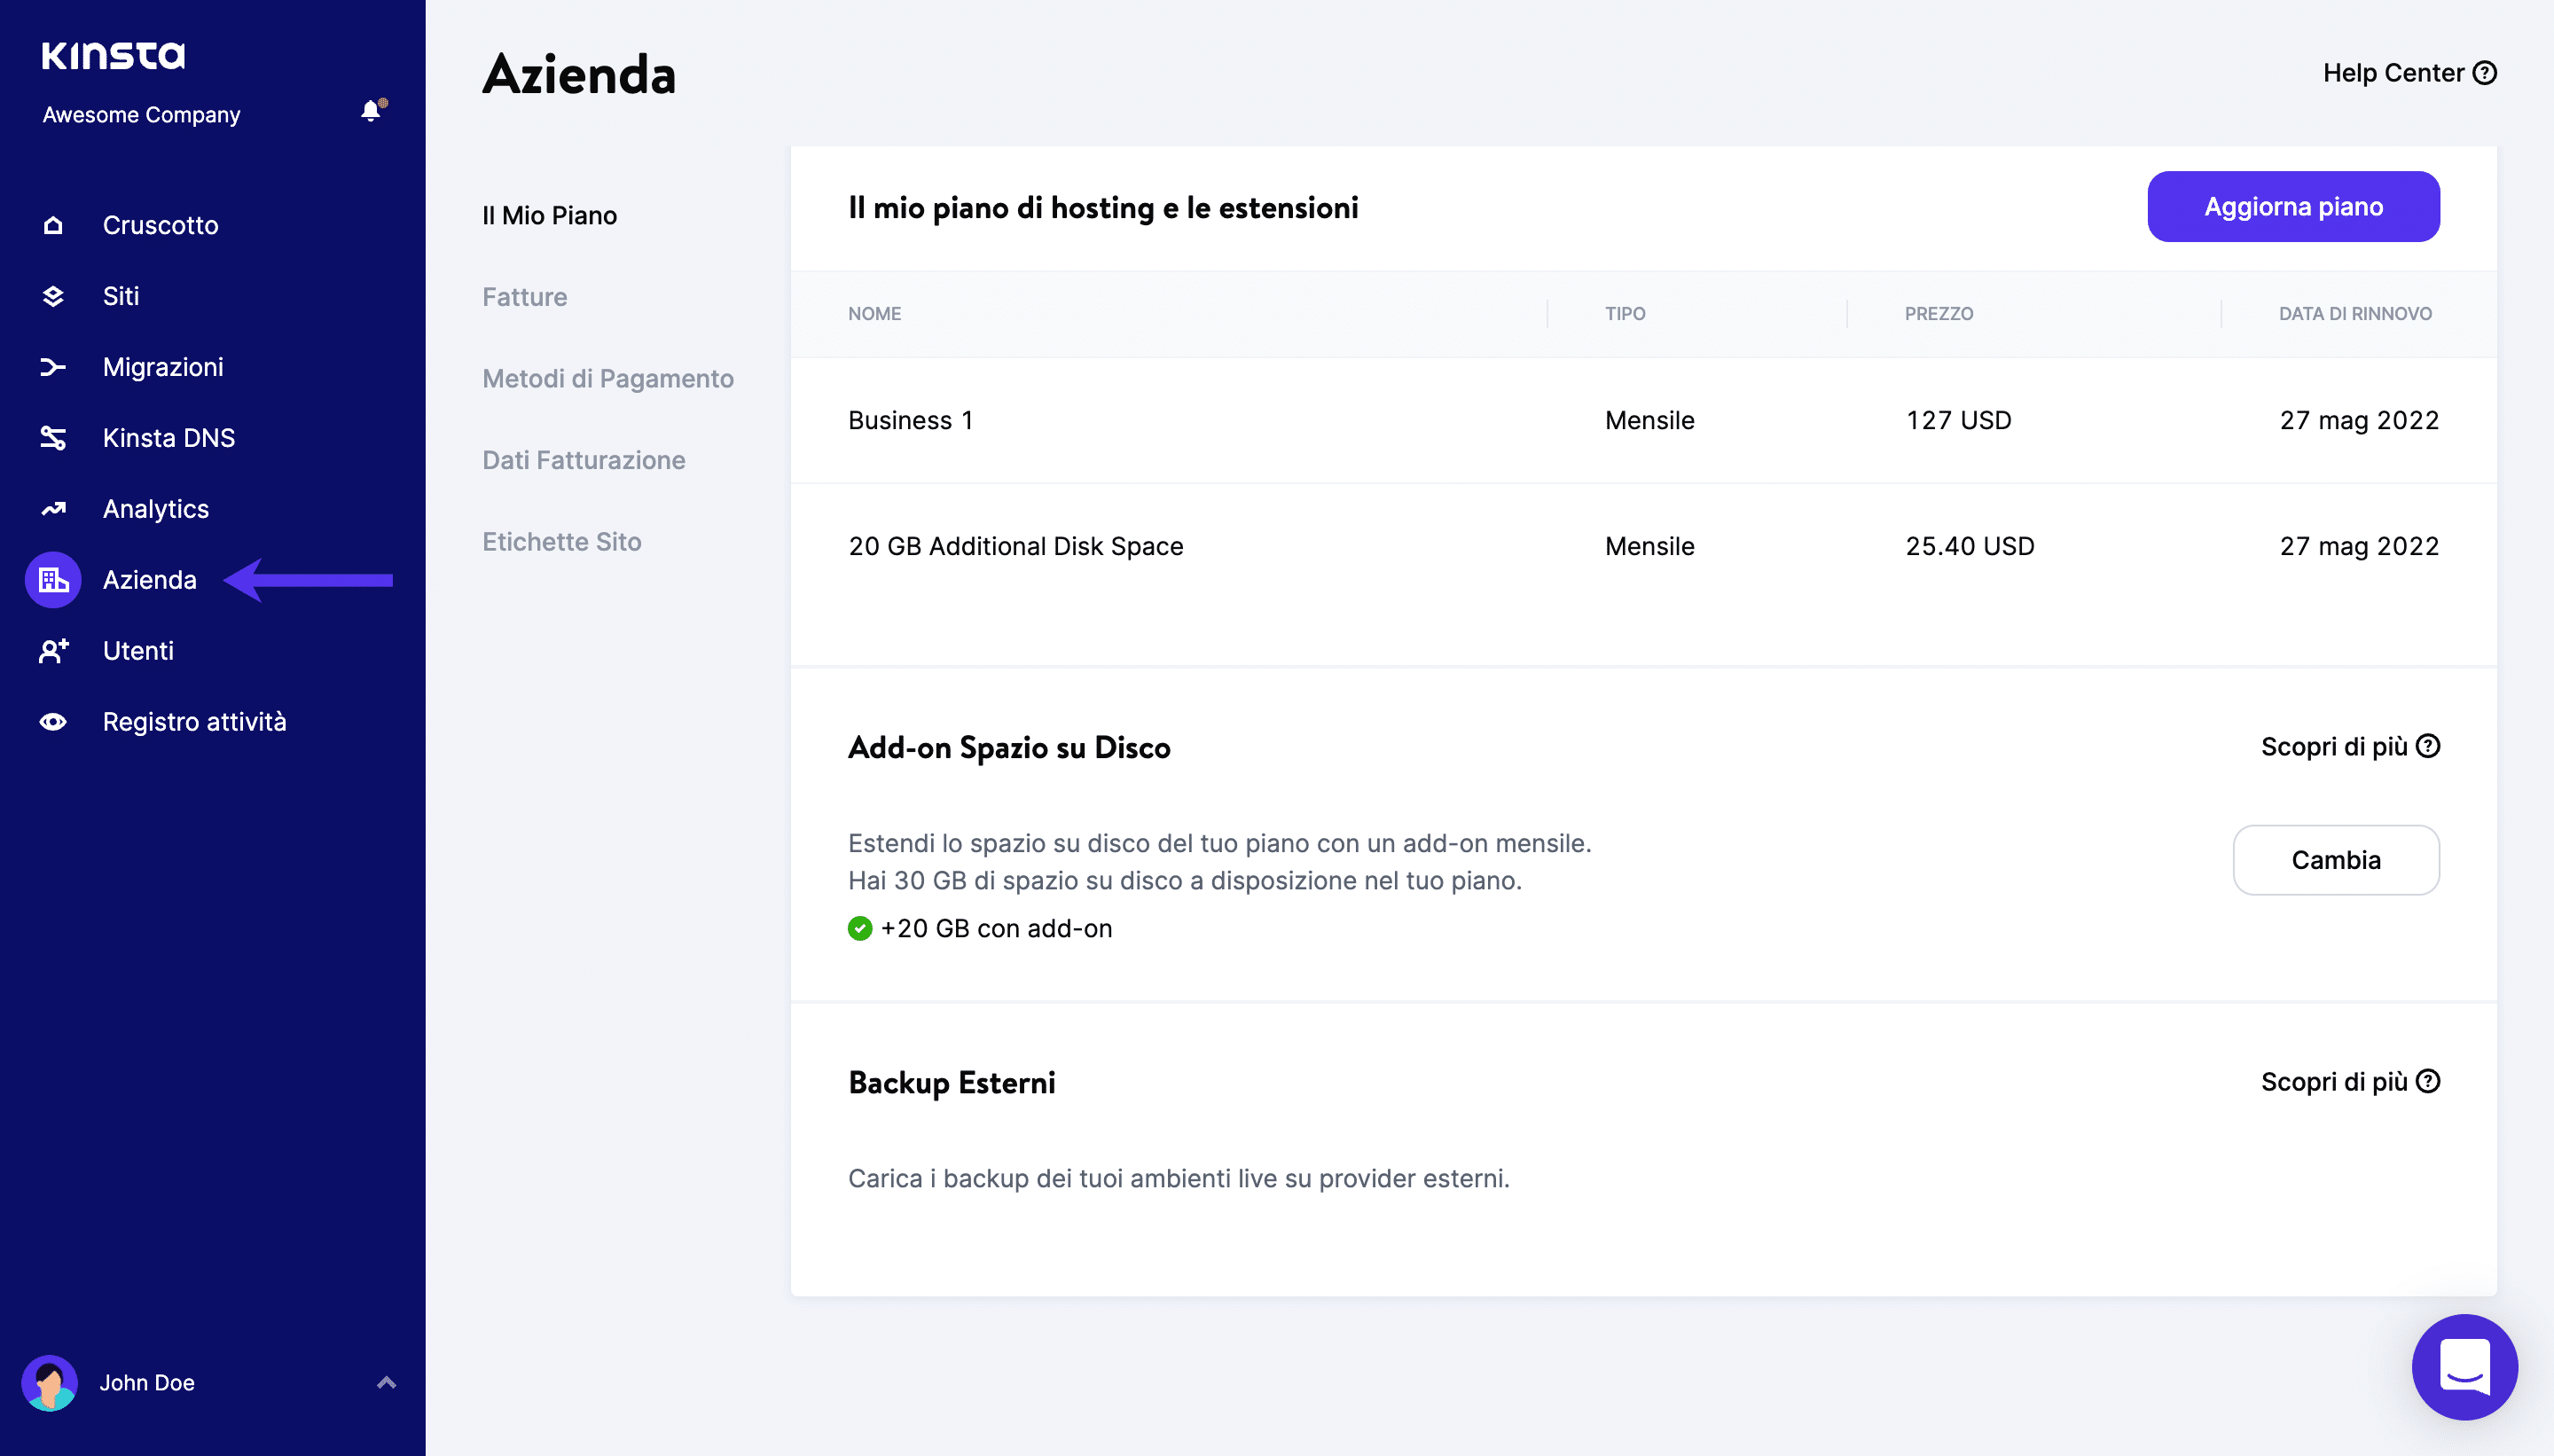This screenshot has width=2554, height=1456.
Task: Click the Registro attività eye icon
Action: tap(53, 722)
